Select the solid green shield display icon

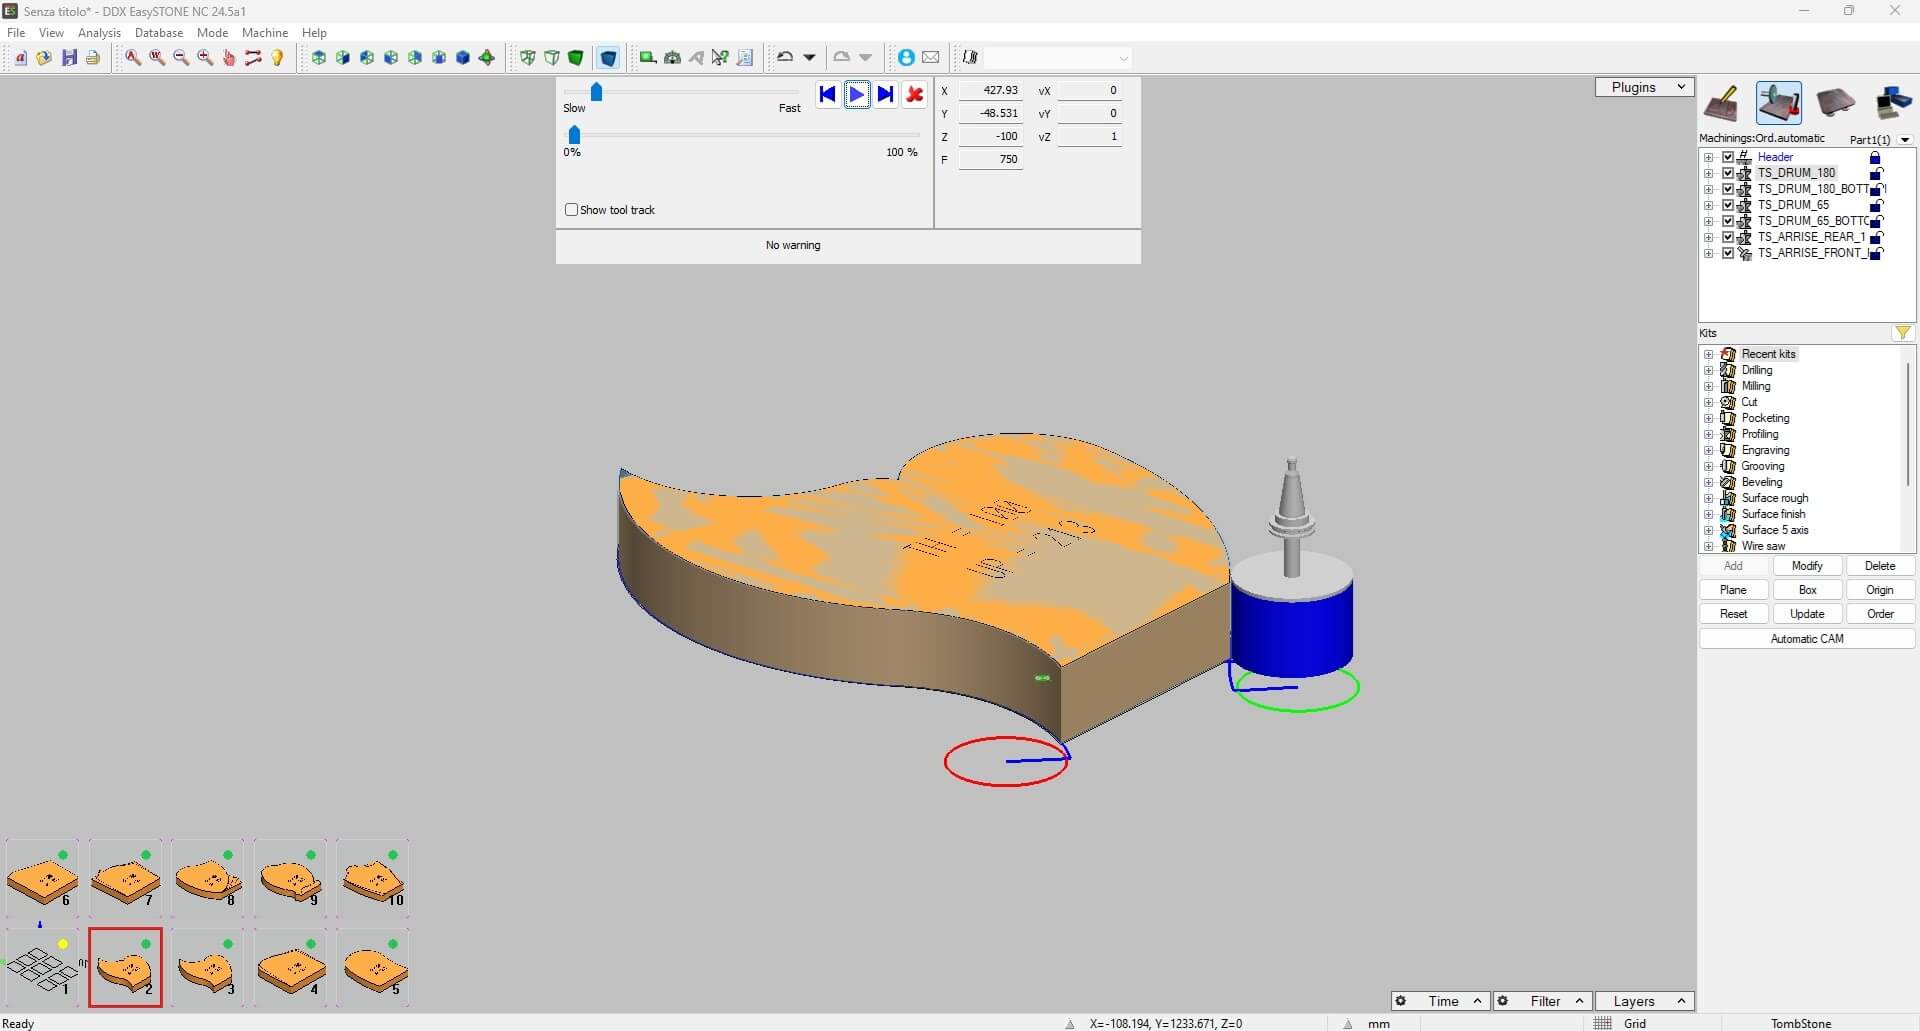576,58
